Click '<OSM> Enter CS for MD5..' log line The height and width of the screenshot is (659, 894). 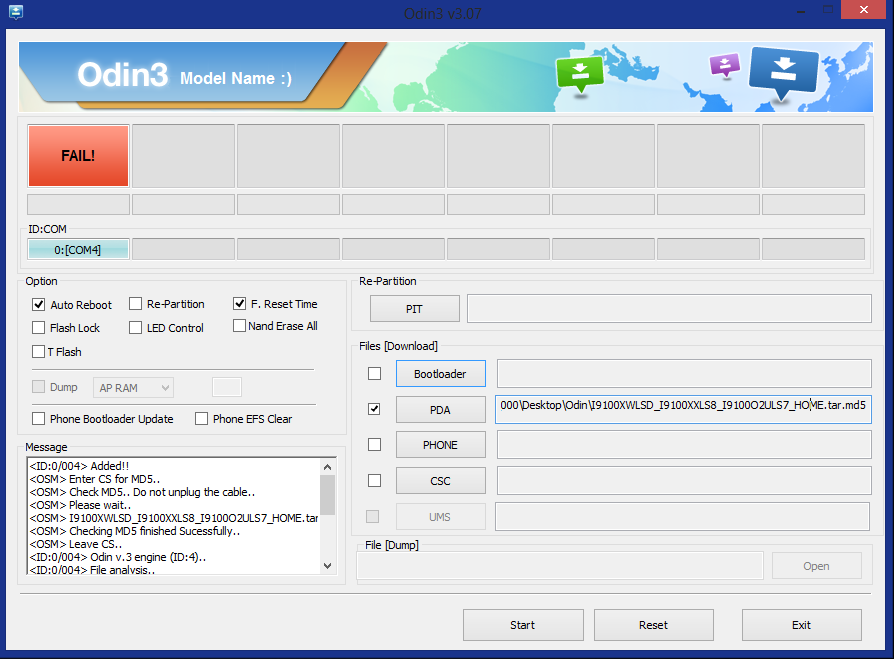[x=95, y=479]
